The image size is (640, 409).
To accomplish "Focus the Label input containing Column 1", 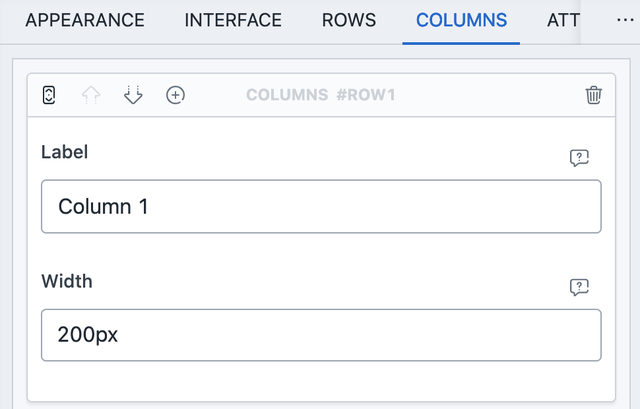I will coord(321,207).
